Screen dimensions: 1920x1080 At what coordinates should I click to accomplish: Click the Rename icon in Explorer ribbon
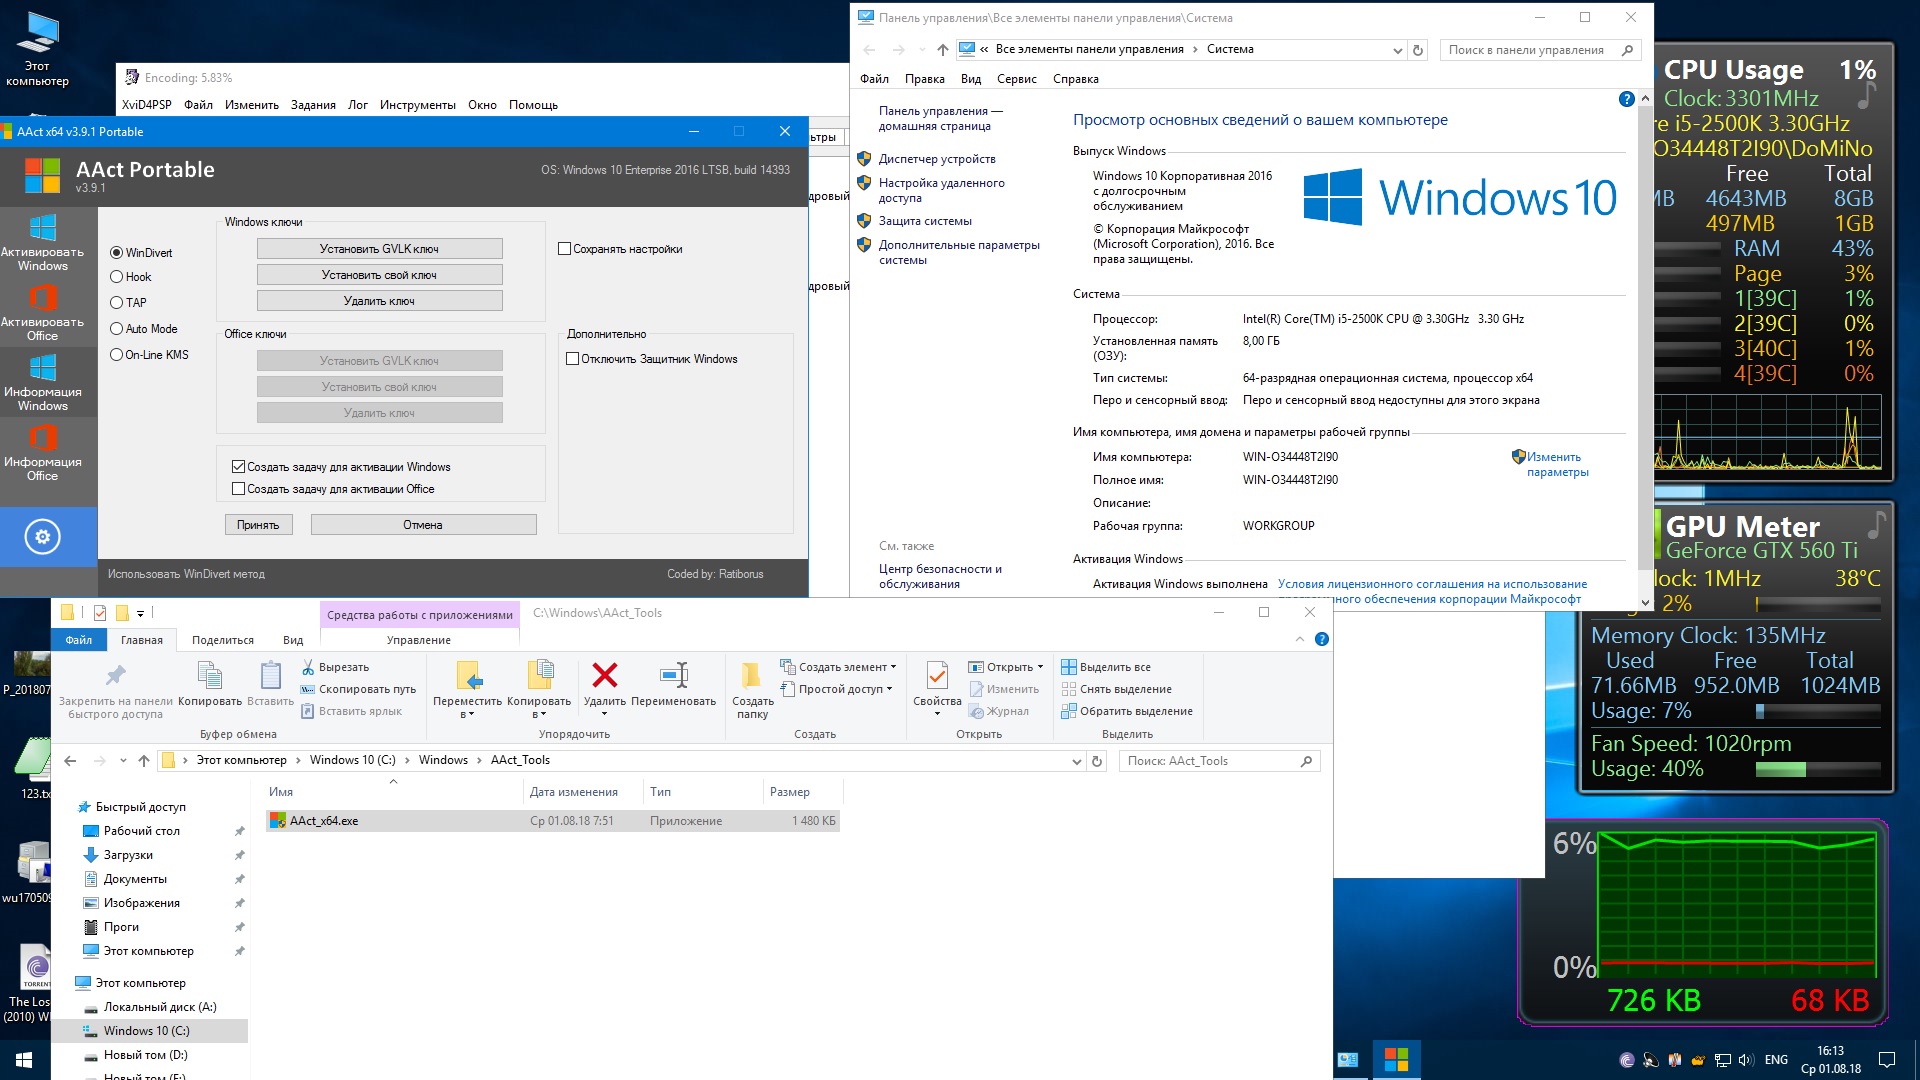click(x=674, y=675)
